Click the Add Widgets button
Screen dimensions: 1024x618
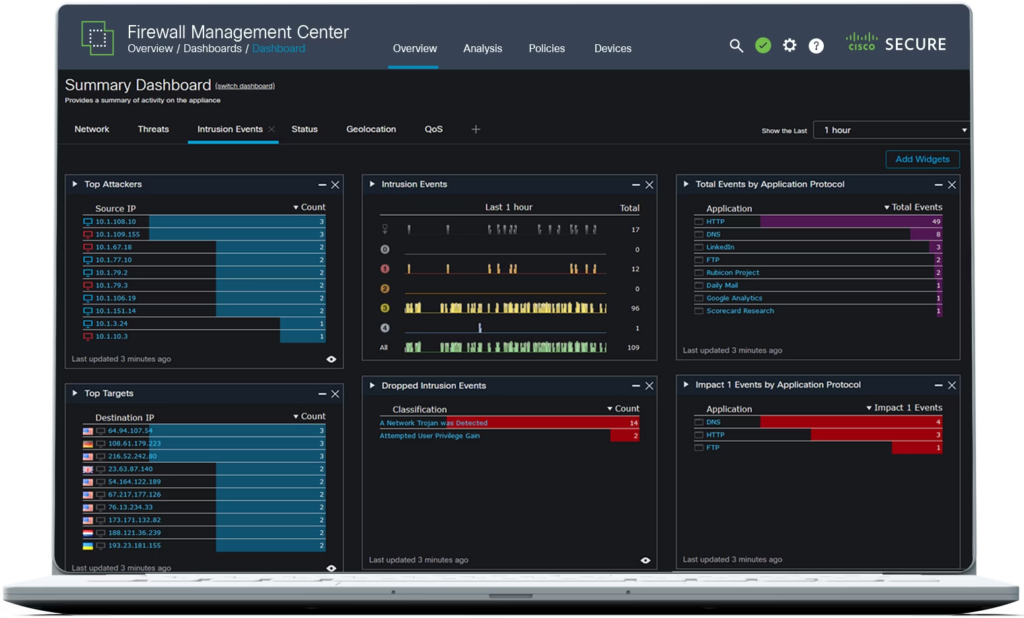pos(921,159)
